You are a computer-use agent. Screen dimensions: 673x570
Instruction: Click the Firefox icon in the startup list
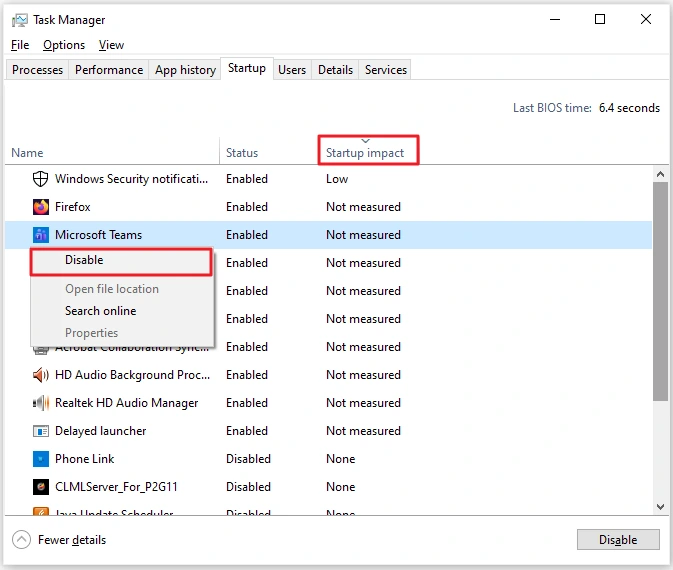[x=41, y=207]
